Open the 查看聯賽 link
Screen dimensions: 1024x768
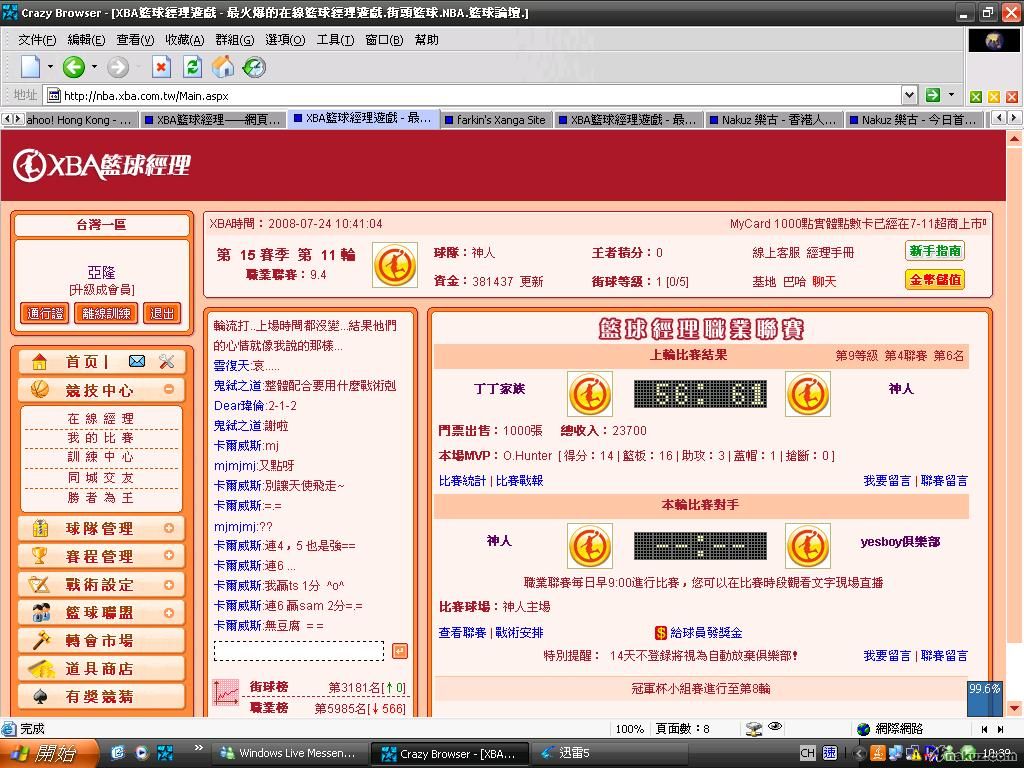tap(462, 633)
